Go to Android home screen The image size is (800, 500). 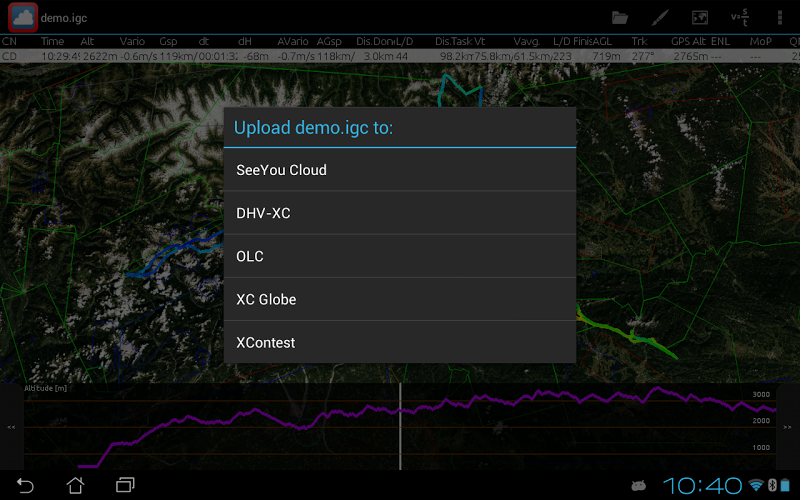[75, 485]
